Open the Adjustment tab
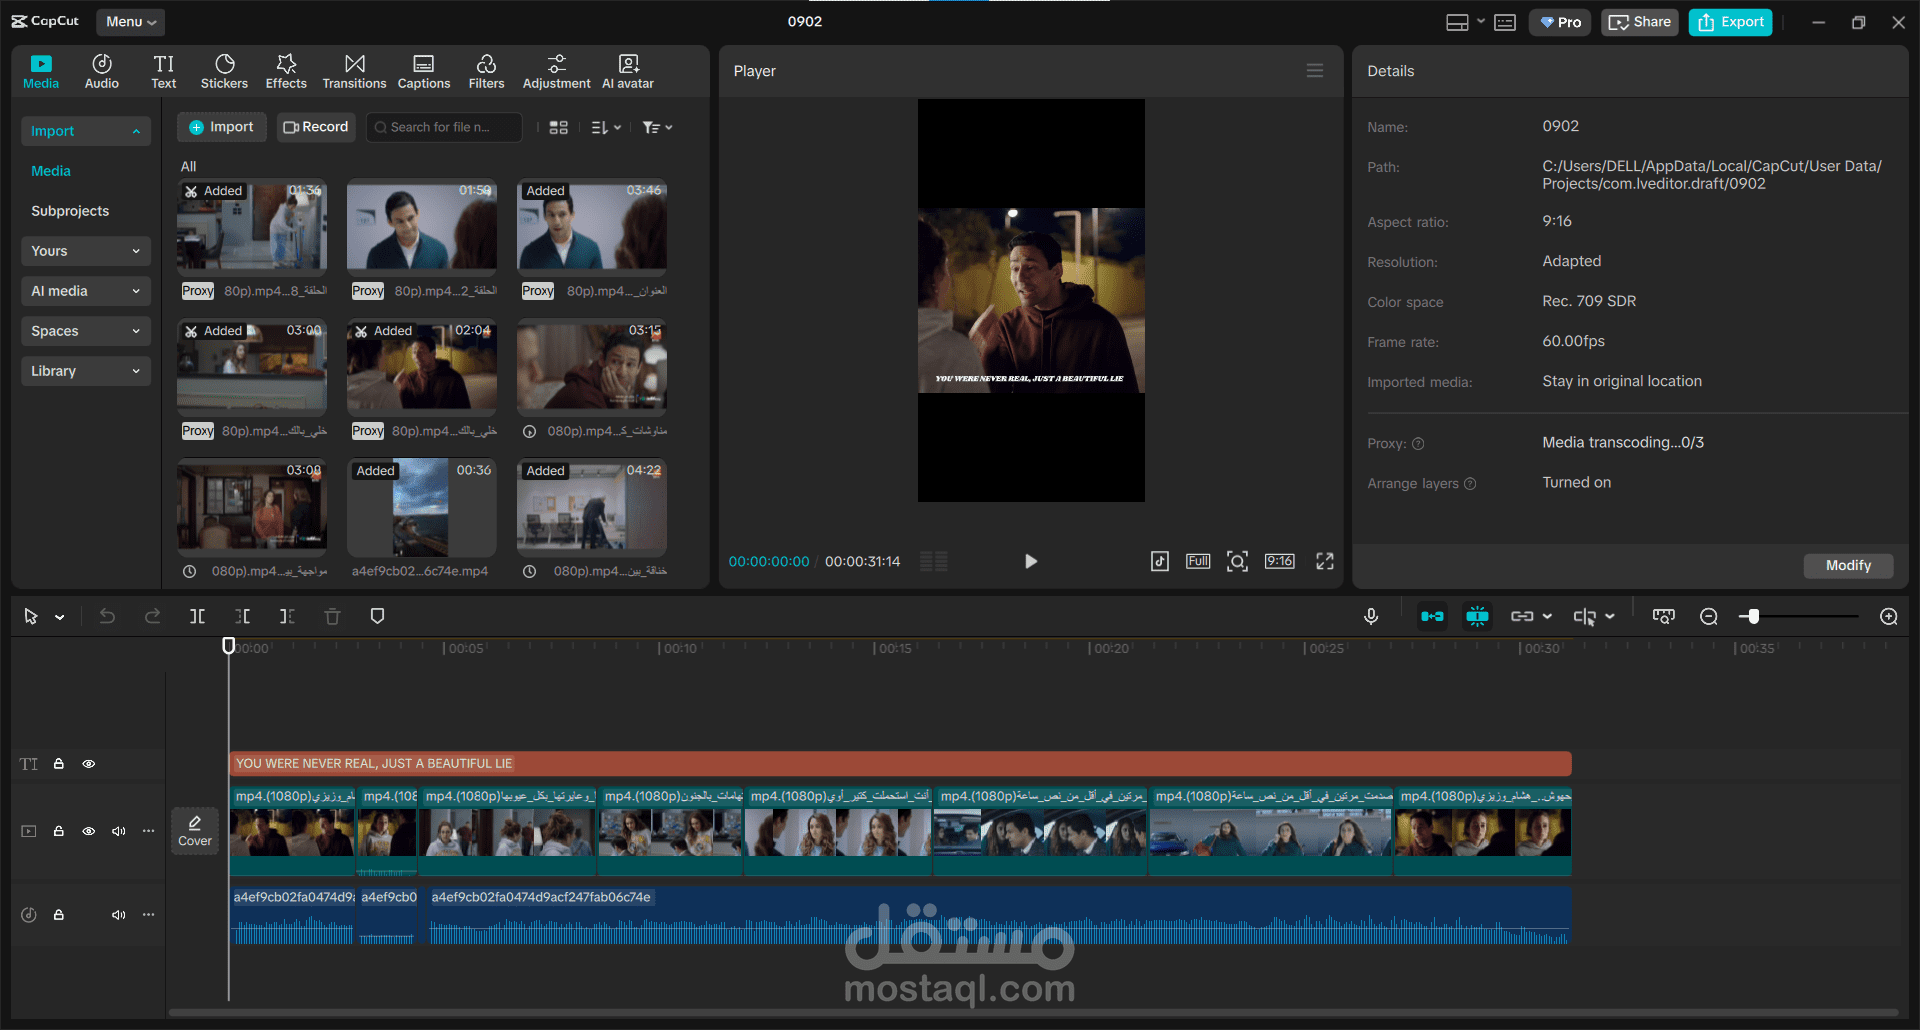Image resolution: width=1920 pixels, height=1030 pixels. pos(556,72)
